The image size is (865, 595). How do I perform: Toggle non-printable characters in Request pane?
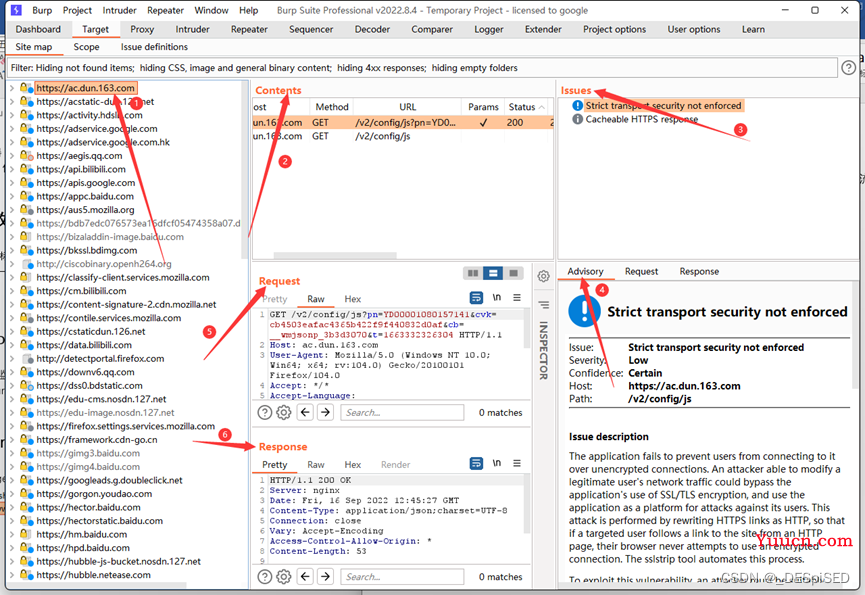click(497, 298)
